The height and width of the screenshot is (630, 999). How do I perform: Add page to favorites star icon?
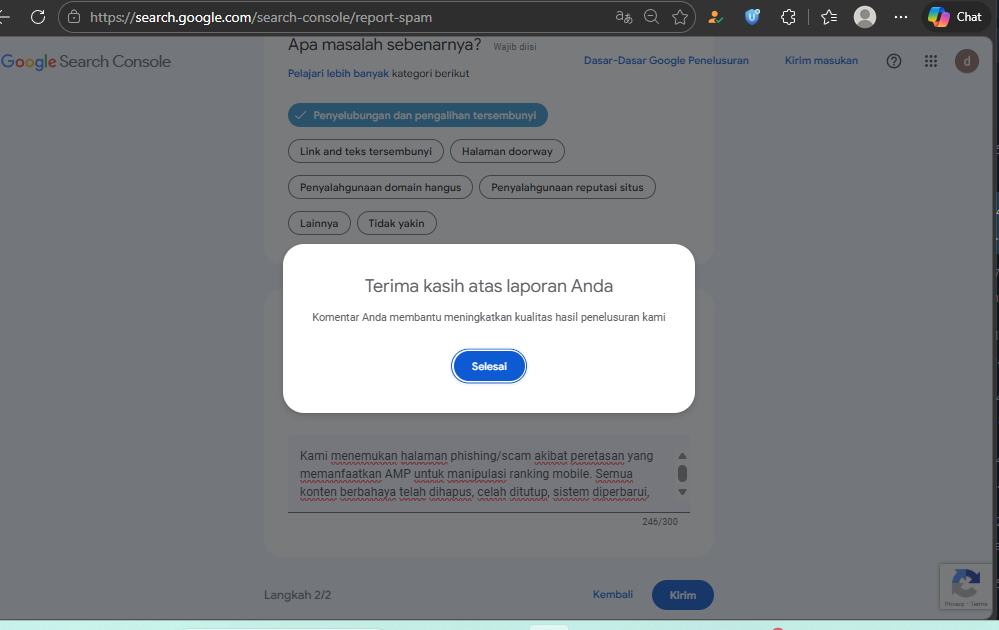[680, 17]
